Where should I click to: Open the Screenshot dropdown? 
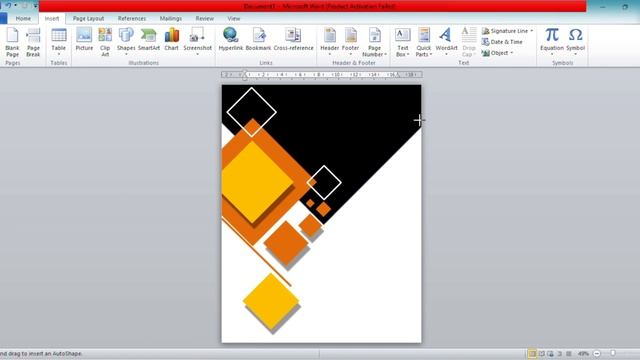click(x=198, y=42)
